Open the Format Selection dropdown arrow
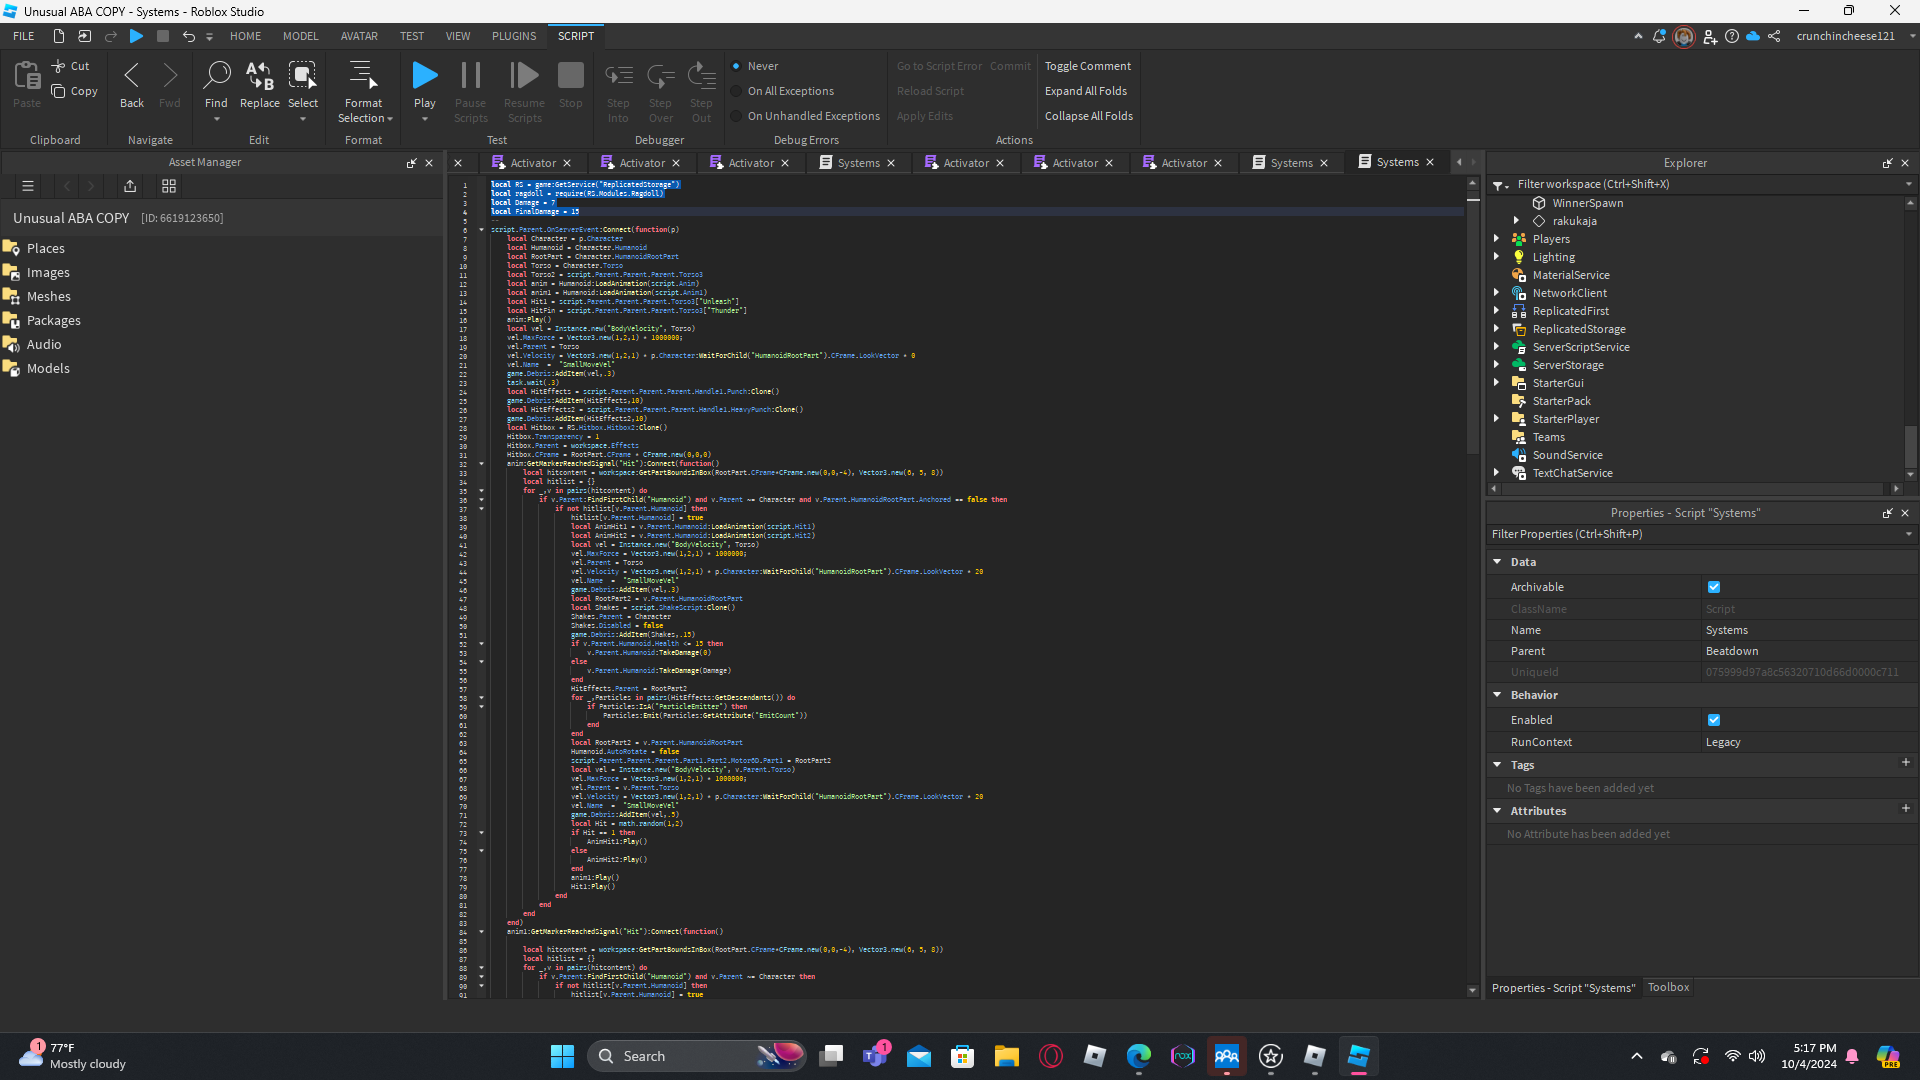The image size is (1920, 1080). pos(390,119)
